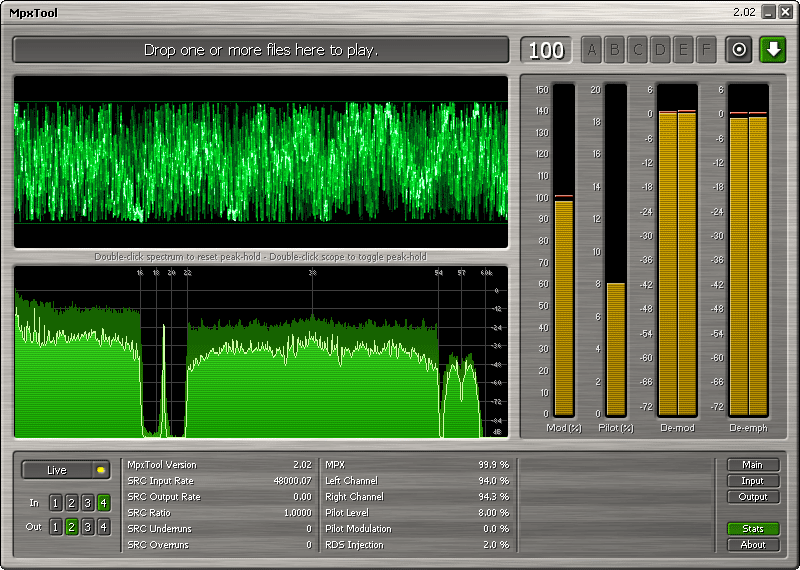Screen dimensions: 800x570
Task: Click the MPX 99.9 % reading
Action: click(x=493, y=465)
